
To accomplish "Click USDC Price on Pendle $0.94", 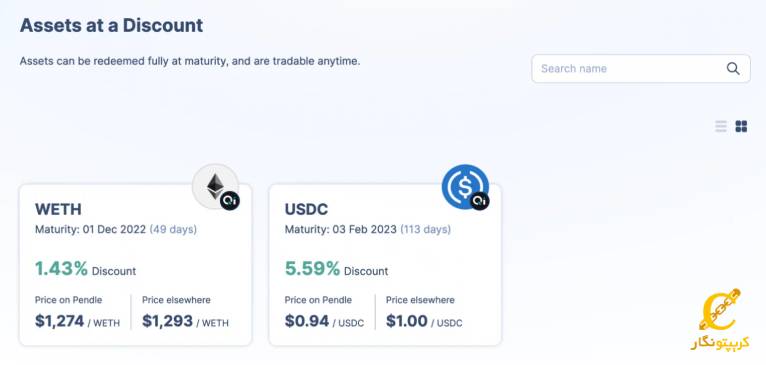I will [x=307, y=321].
